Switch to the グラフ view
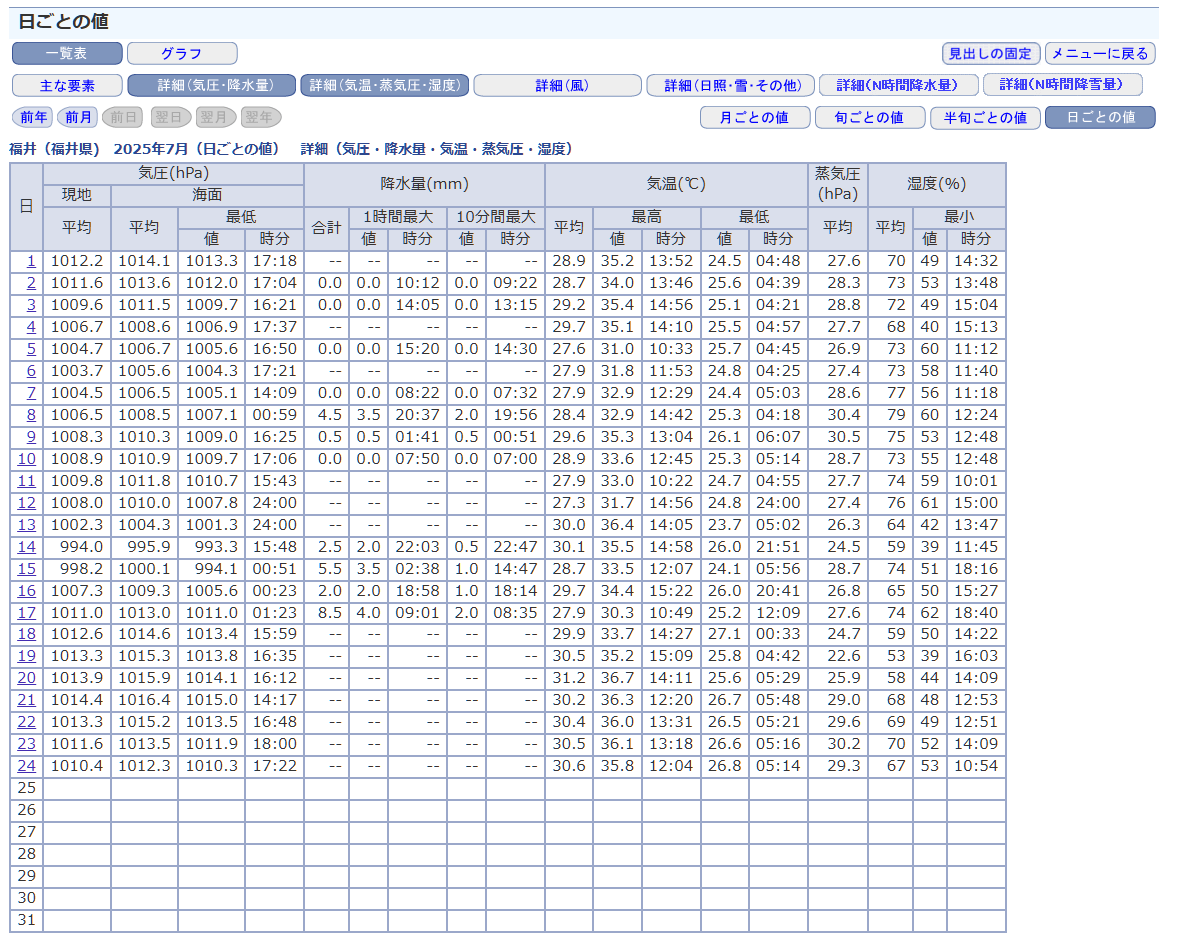The height and width of the screenshot is (939, 1181). pyautogui.click(x=182, y=53)
